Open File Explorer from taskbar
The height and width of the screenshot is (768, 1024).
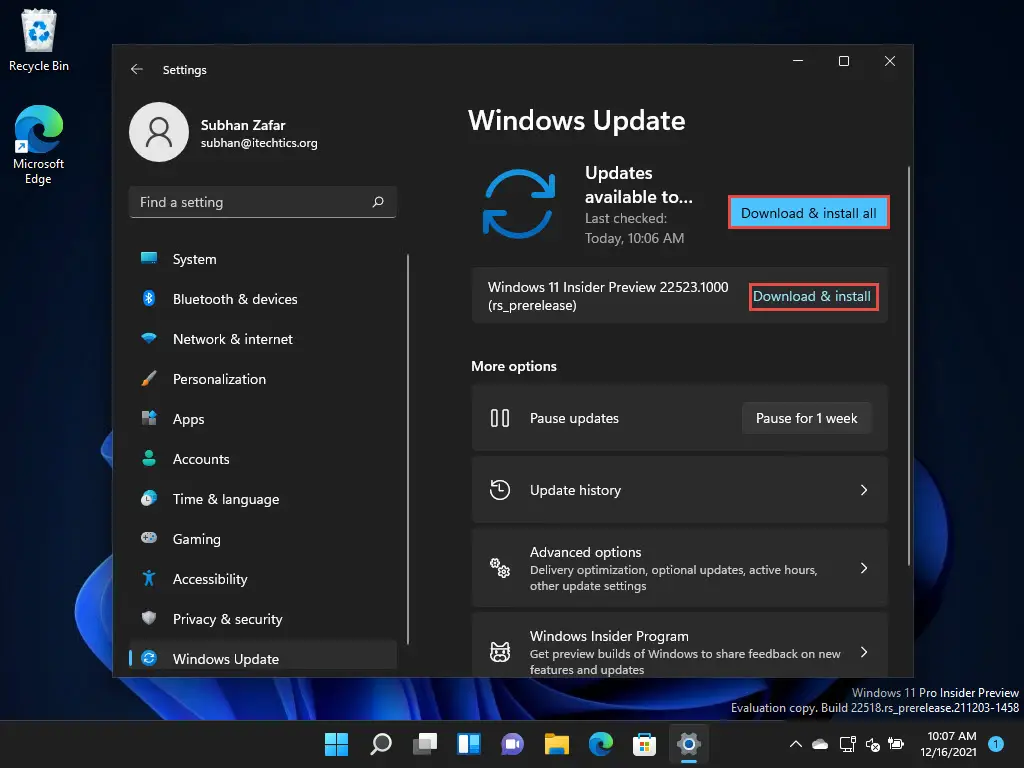557,744
